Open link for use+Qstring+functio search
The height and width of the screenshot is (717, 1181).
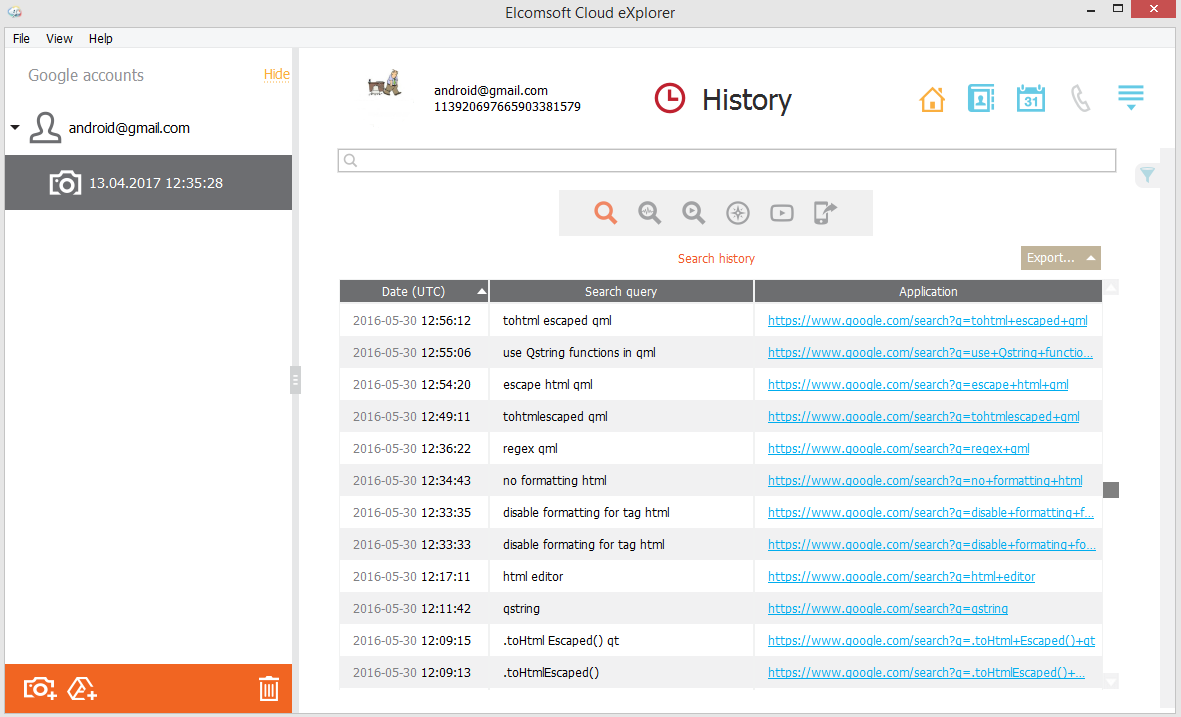930,352
